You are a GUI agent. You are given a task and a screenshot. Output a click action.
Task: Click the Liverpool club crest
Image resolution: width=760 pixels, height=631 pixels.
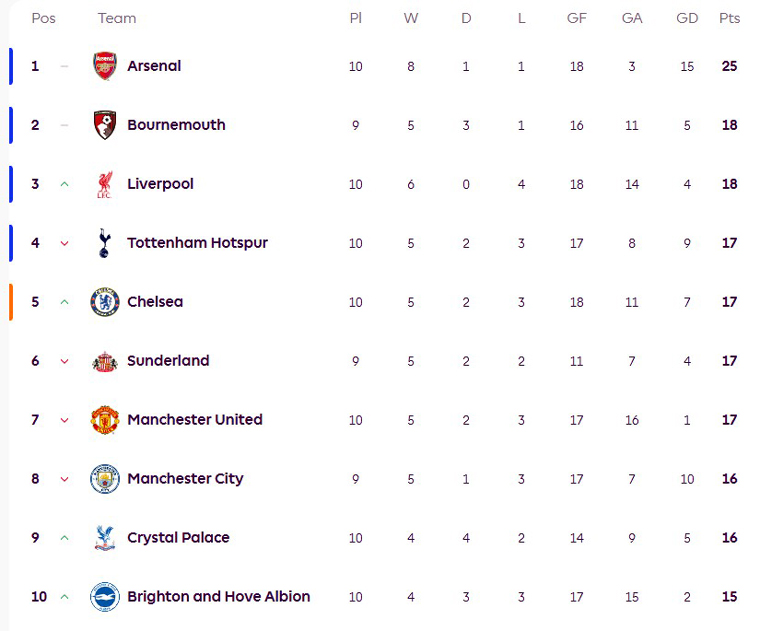[x=105, y=184]
